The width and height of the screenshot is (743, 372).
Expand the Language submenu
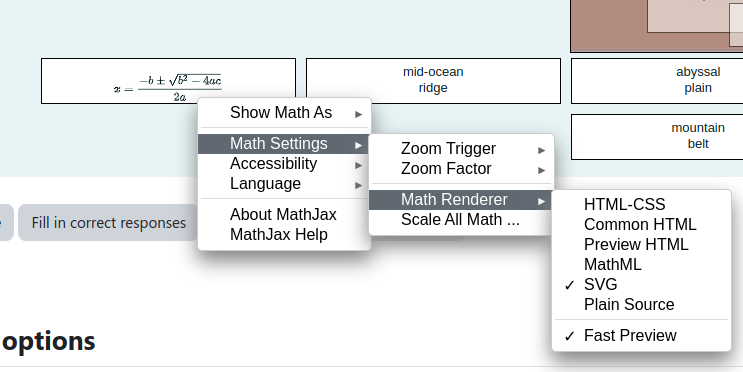[x=284, y=183]
